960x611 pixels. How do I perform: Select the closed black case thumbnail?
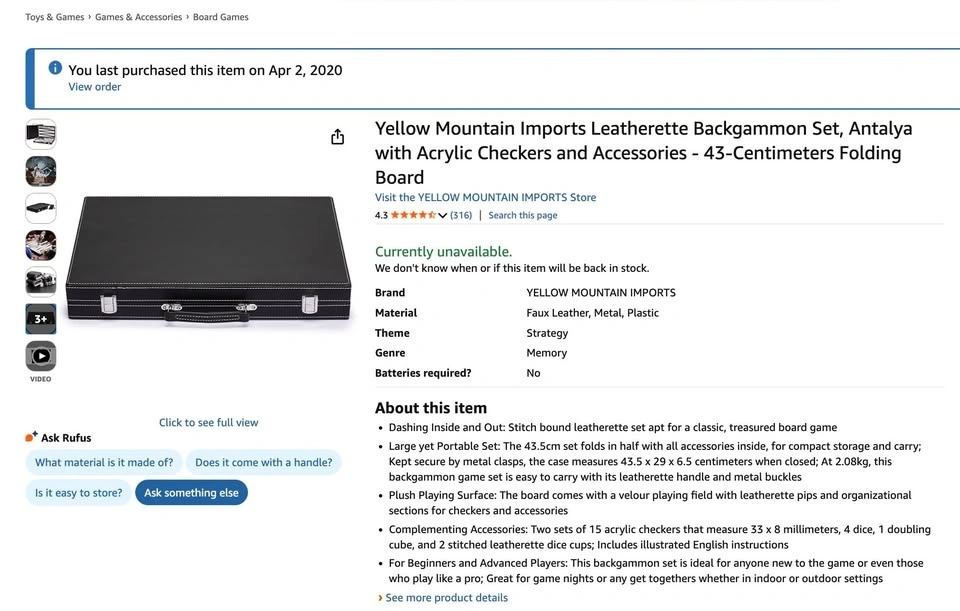point(41,208)
